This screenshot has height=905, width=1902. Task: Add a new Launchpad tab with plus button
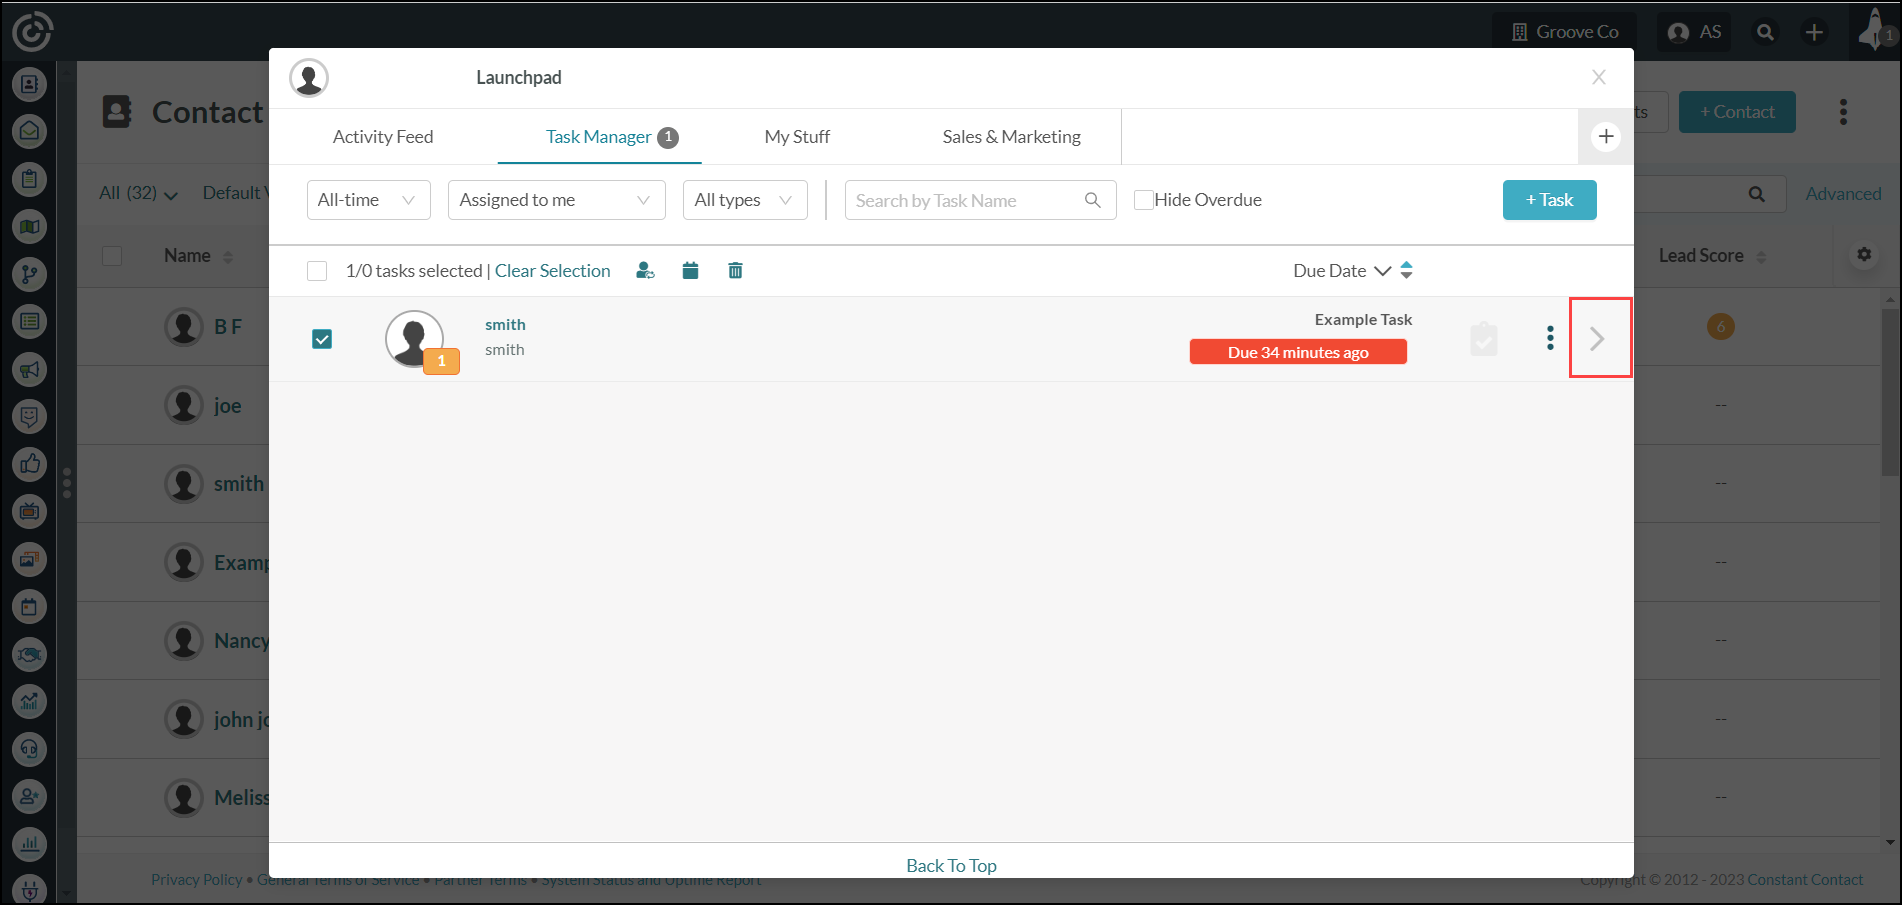pyautogui.click(x=1606, y=137)
